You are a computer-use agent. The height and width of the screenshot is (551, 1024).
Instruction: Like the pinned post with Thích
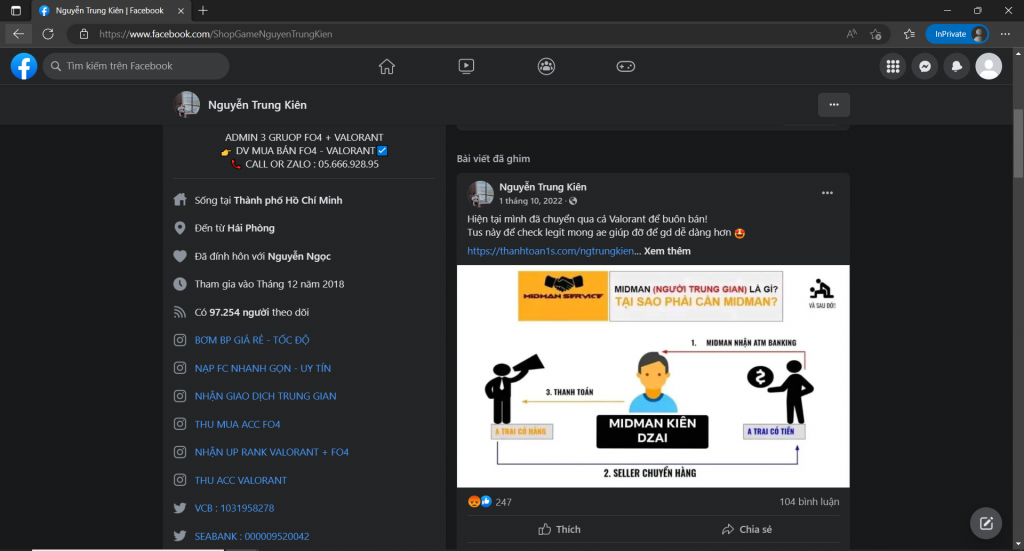point(558,529)
